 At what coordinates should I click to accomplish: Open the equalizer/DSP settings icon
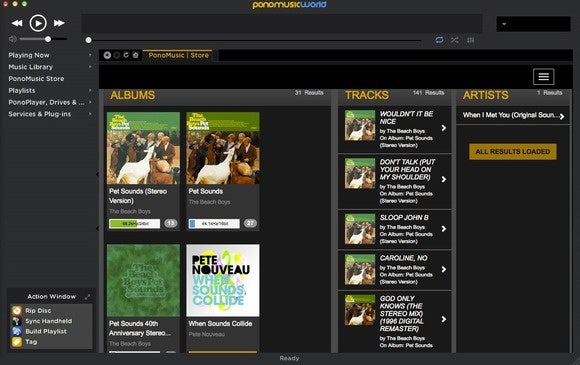[471, 40]
